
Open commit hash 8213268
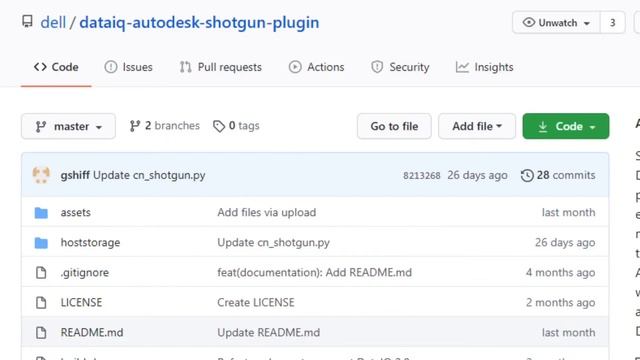coord(422,176)
